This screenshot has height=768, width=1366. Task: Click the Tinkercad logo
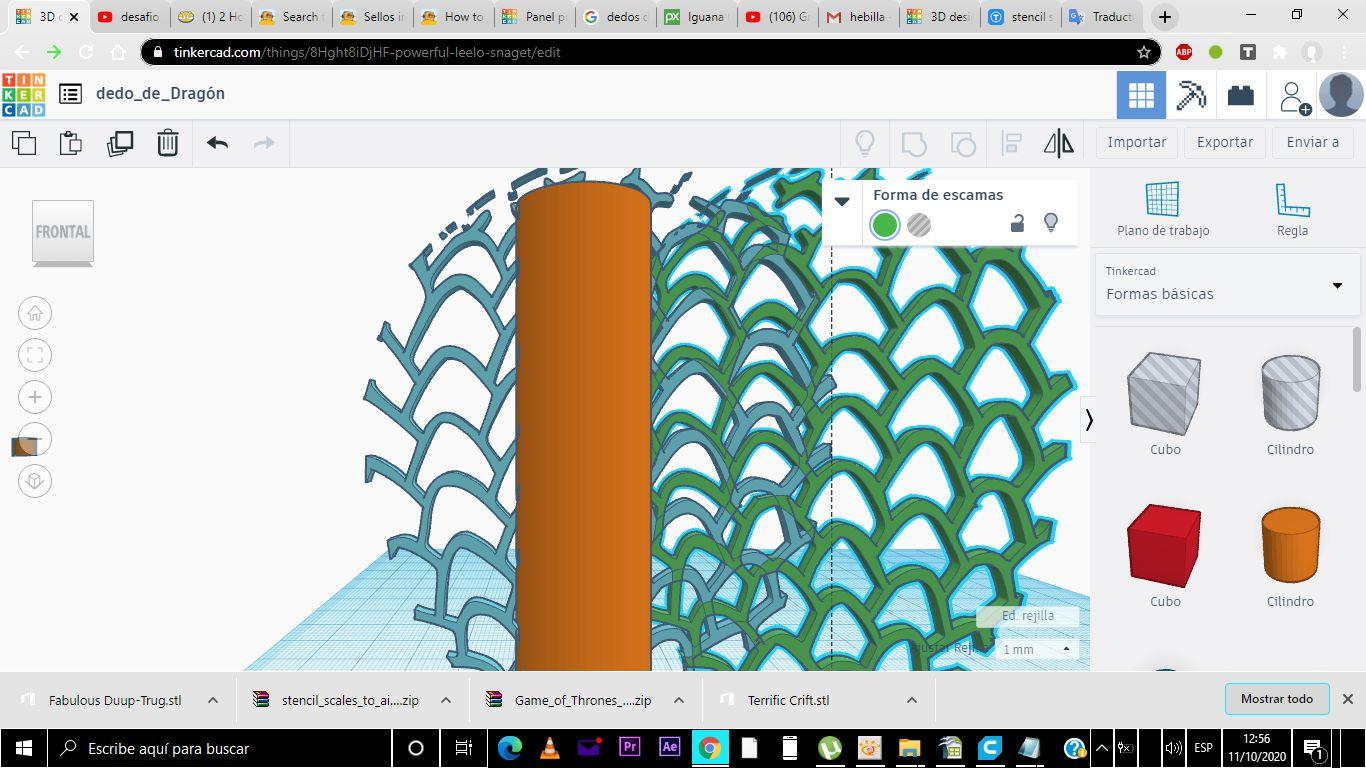point(23,95)
